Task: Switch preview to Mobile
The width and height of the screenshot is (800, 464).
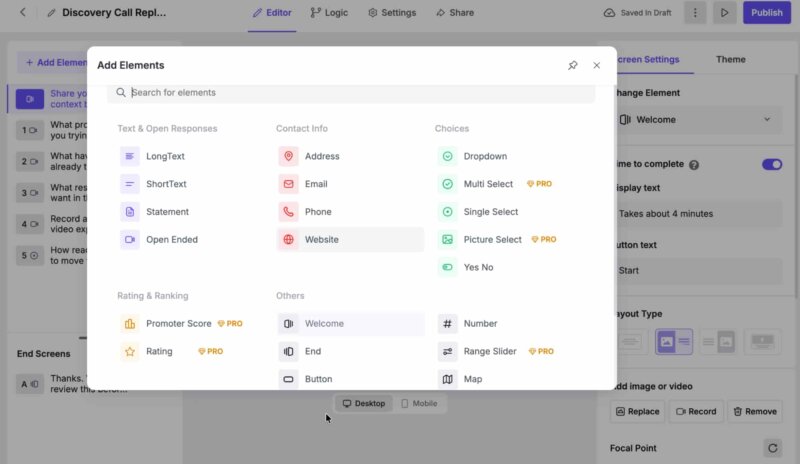Action: (x=419, y=403)
